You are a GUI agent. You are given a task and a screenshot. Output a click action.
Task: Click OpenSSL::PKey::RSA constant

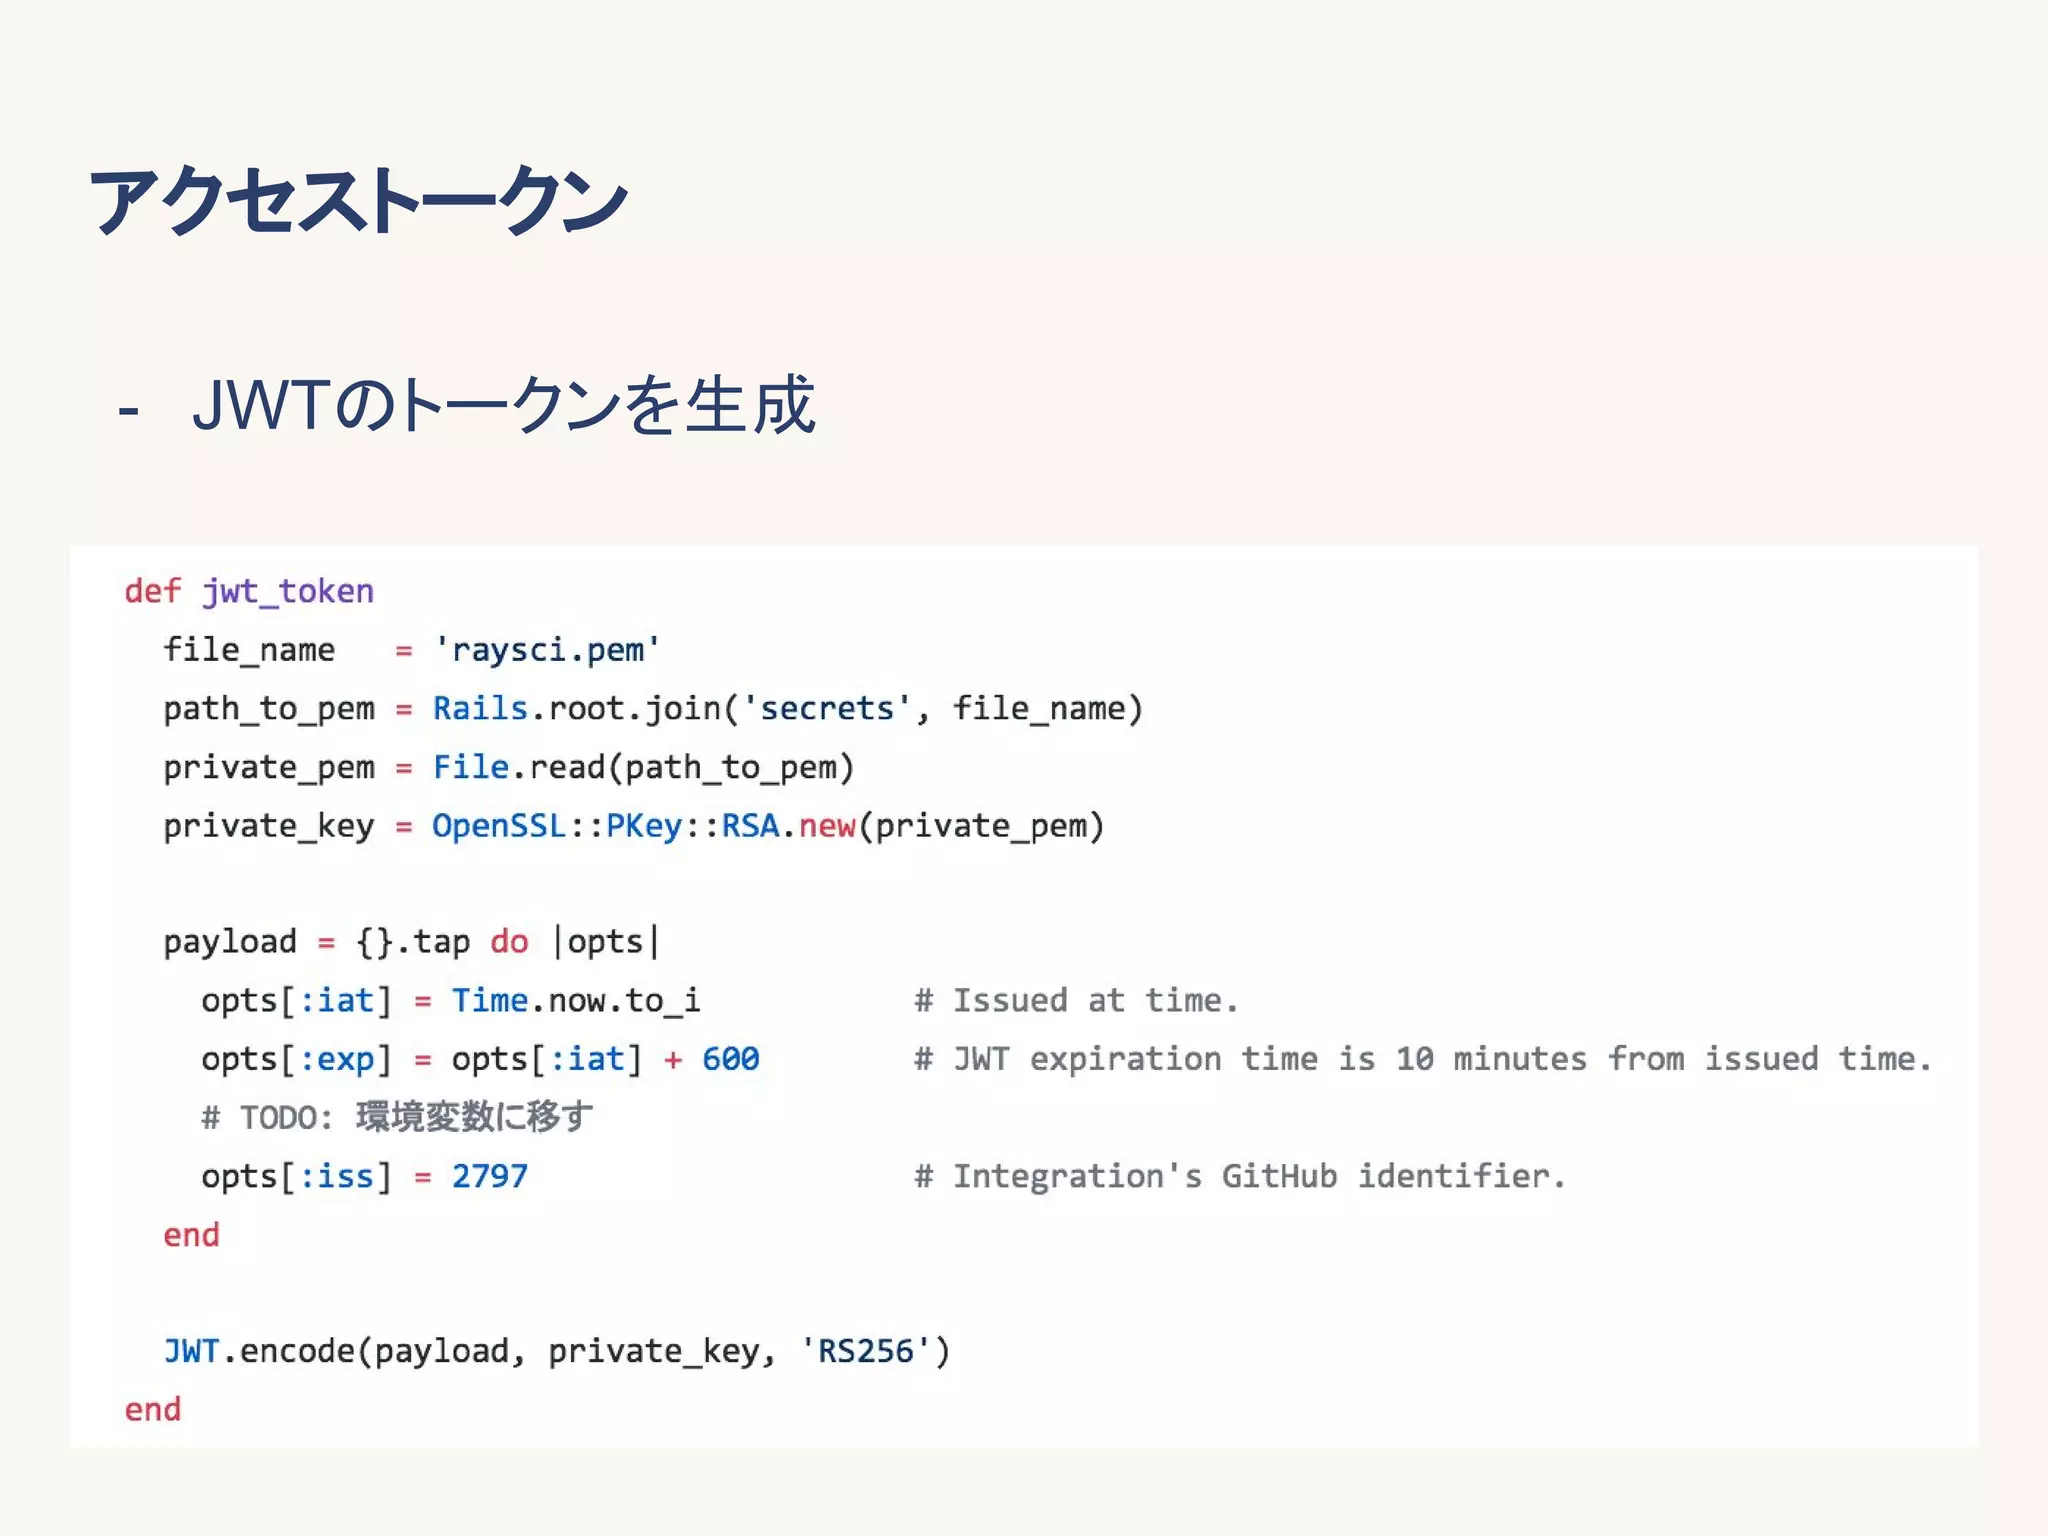[606, 826]
